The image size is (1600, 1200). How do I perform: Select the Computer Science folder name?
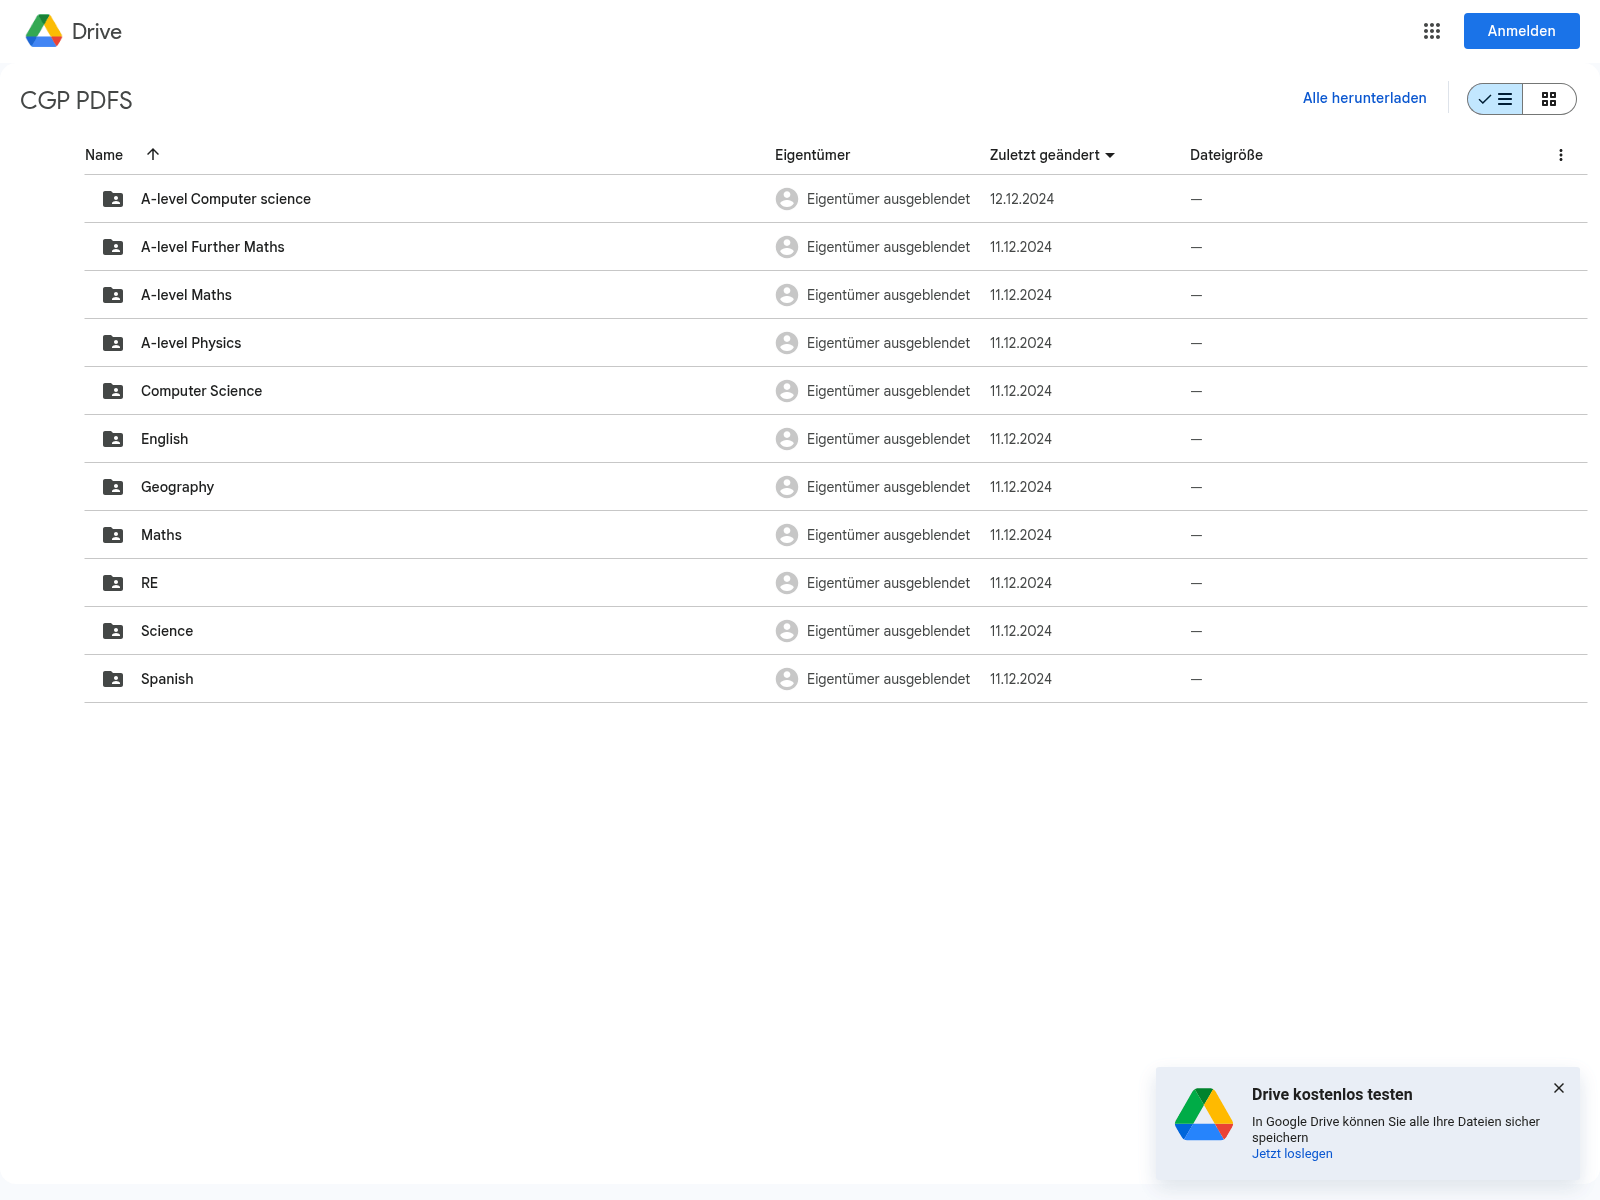[201, 391]
